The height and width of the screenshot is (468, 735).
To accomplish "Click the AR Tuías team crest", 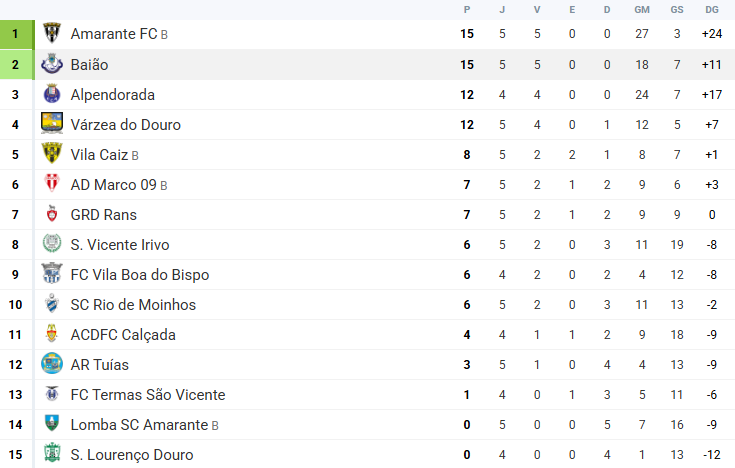I will click(52, 364).
